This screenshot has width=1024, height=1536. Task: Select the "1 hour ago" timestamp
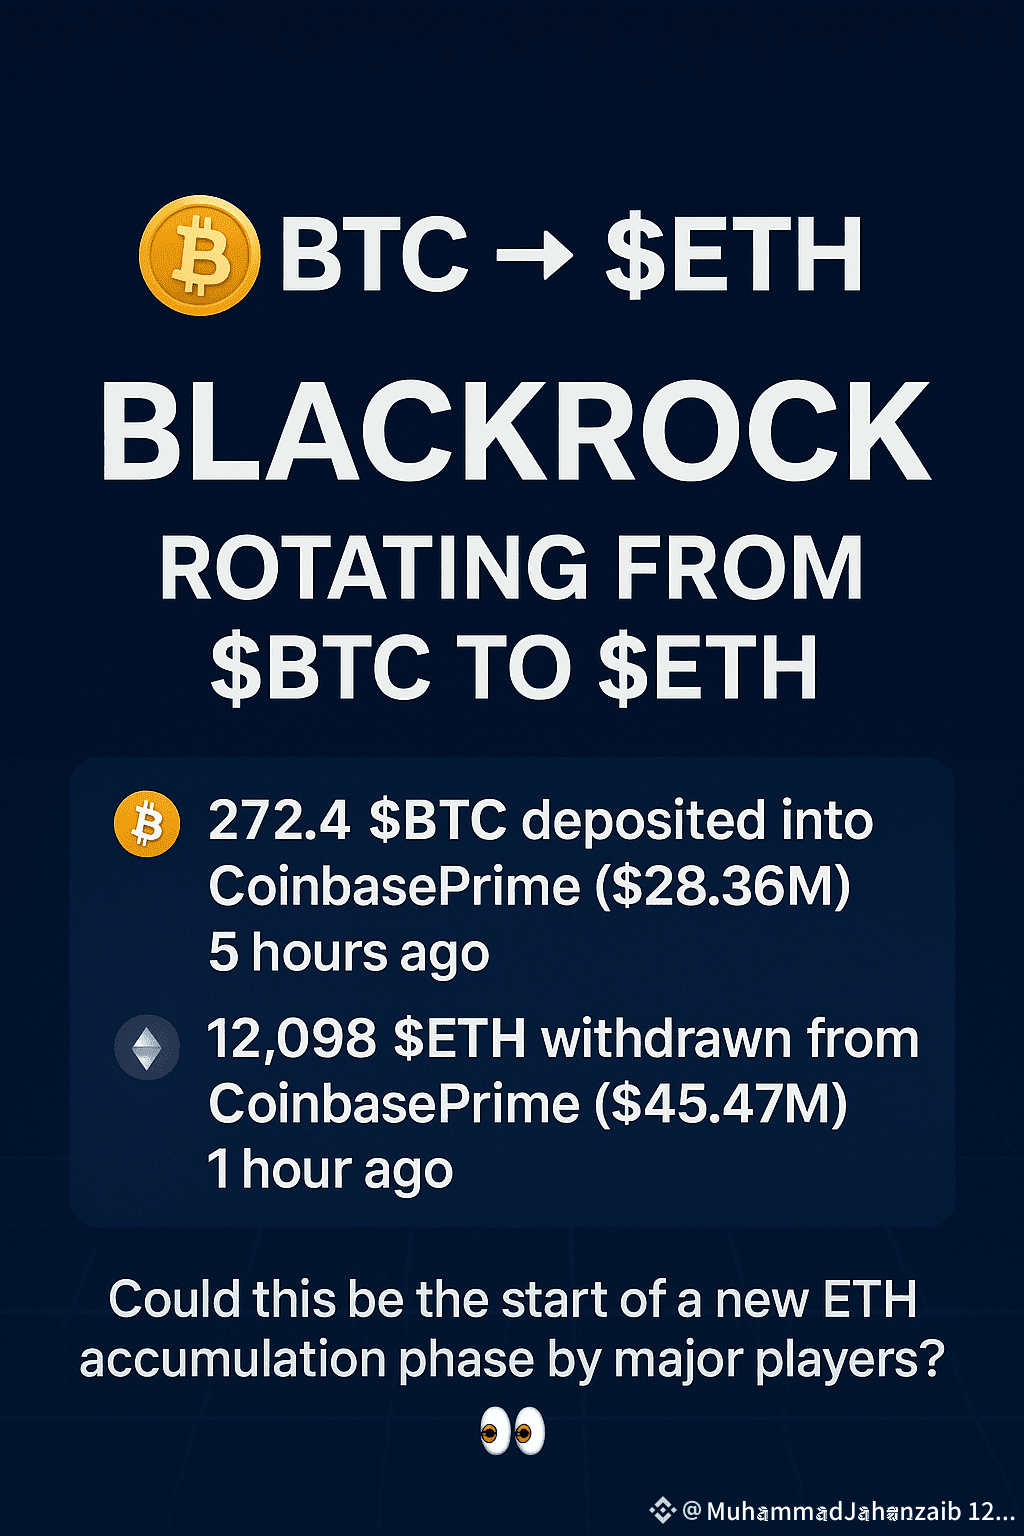click(330, 1169)
